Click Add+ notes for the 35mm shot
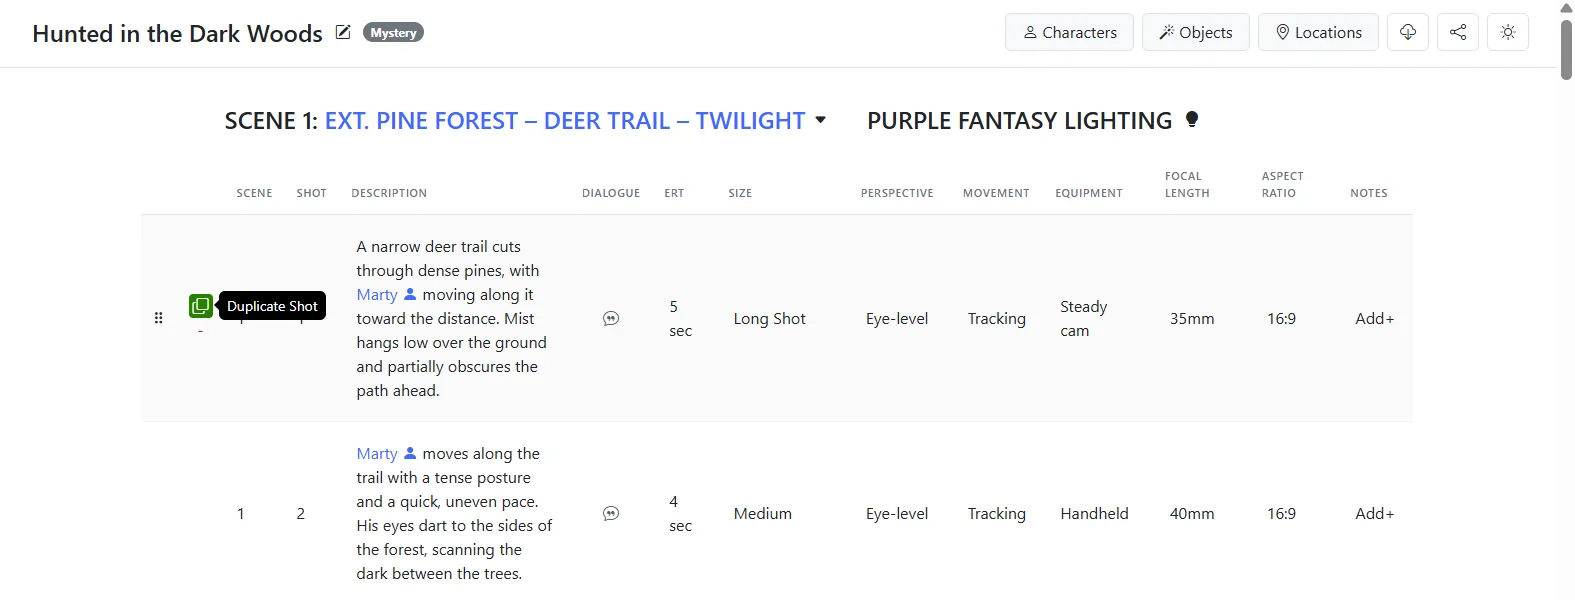The height and width of the screenshot is (600, 1575). (x=1374, y=318)
